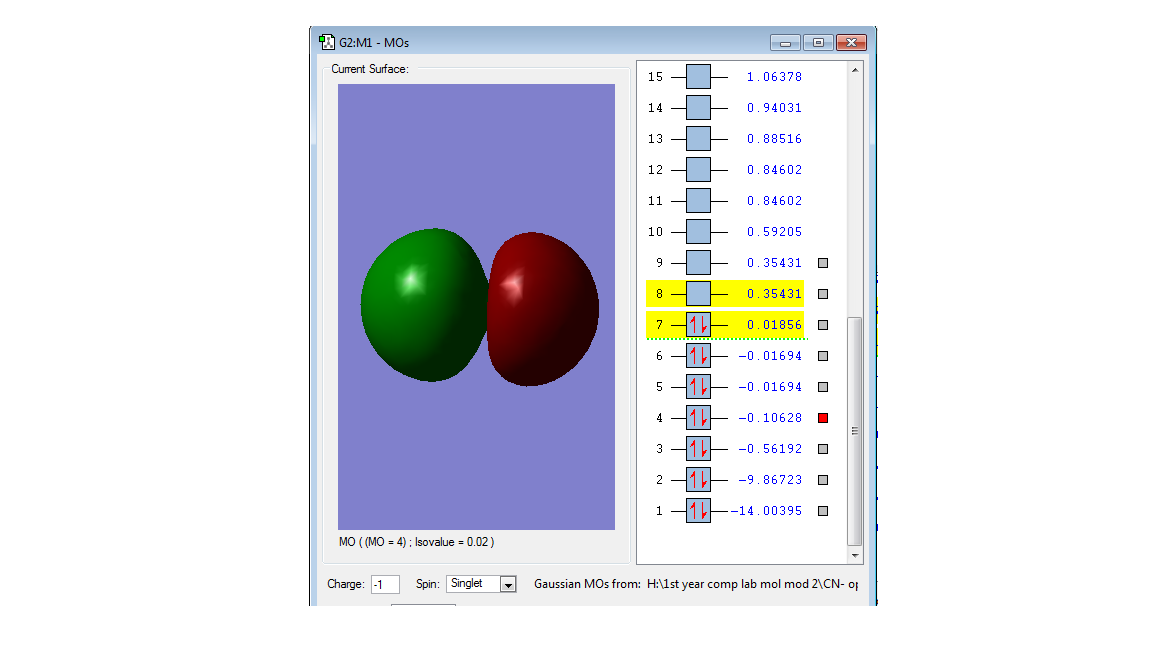
Task: Click energy value -14.00395
Action: coord(766,511)
